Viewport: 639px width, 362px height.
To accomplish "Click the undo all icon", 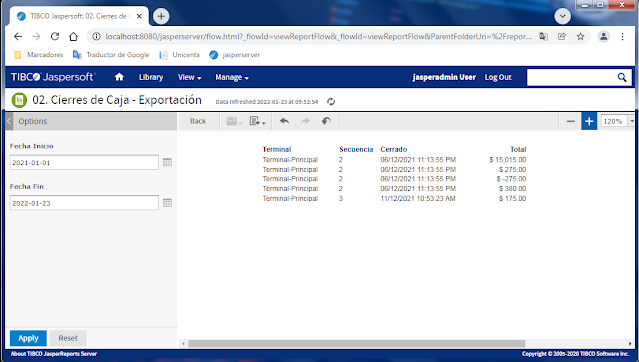I will pos(326,121).
